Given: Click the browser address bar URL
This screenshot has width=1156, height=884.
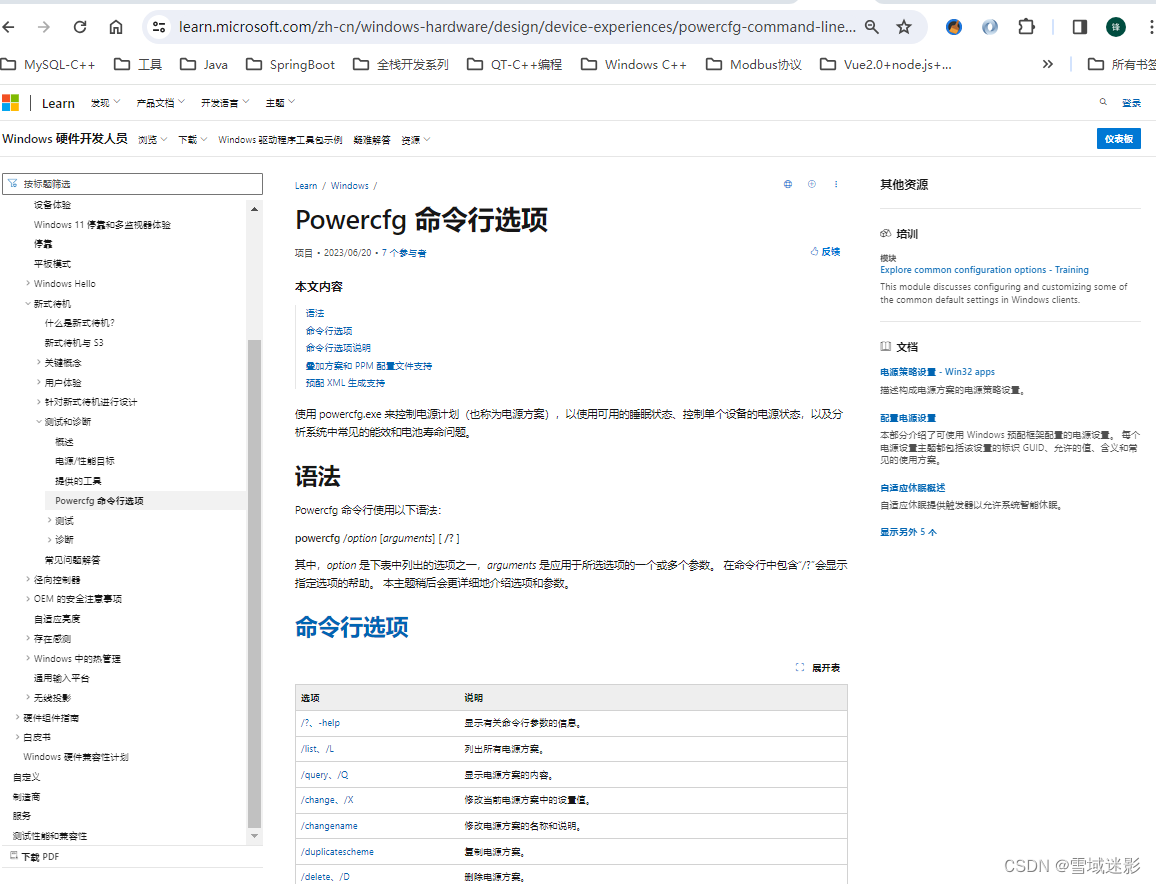Looking at the screenshot, I should [x=517, y=27].
